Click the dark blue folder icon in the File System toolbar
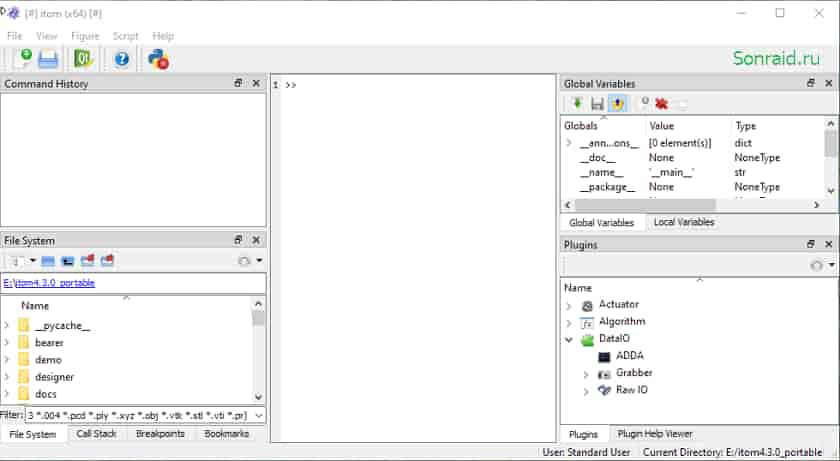This screenshot has height=461, width=840. (x=68, y=261)
